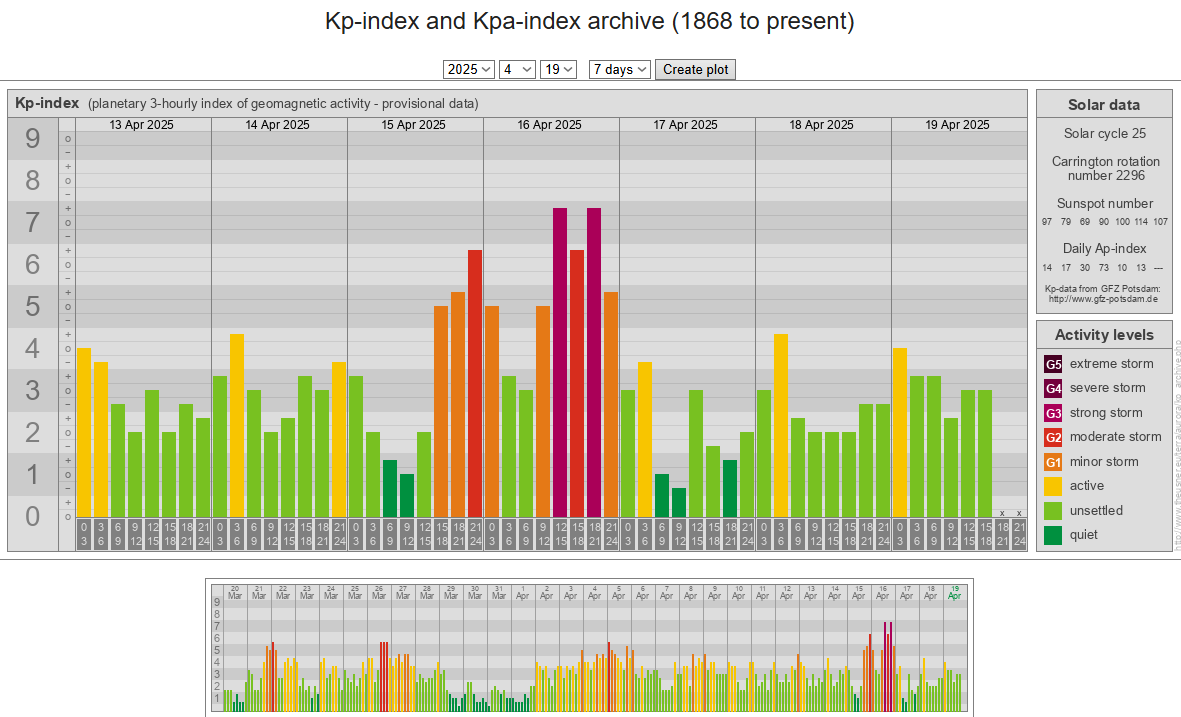Click the Create plot button
1181x717 pixels.
695,69
